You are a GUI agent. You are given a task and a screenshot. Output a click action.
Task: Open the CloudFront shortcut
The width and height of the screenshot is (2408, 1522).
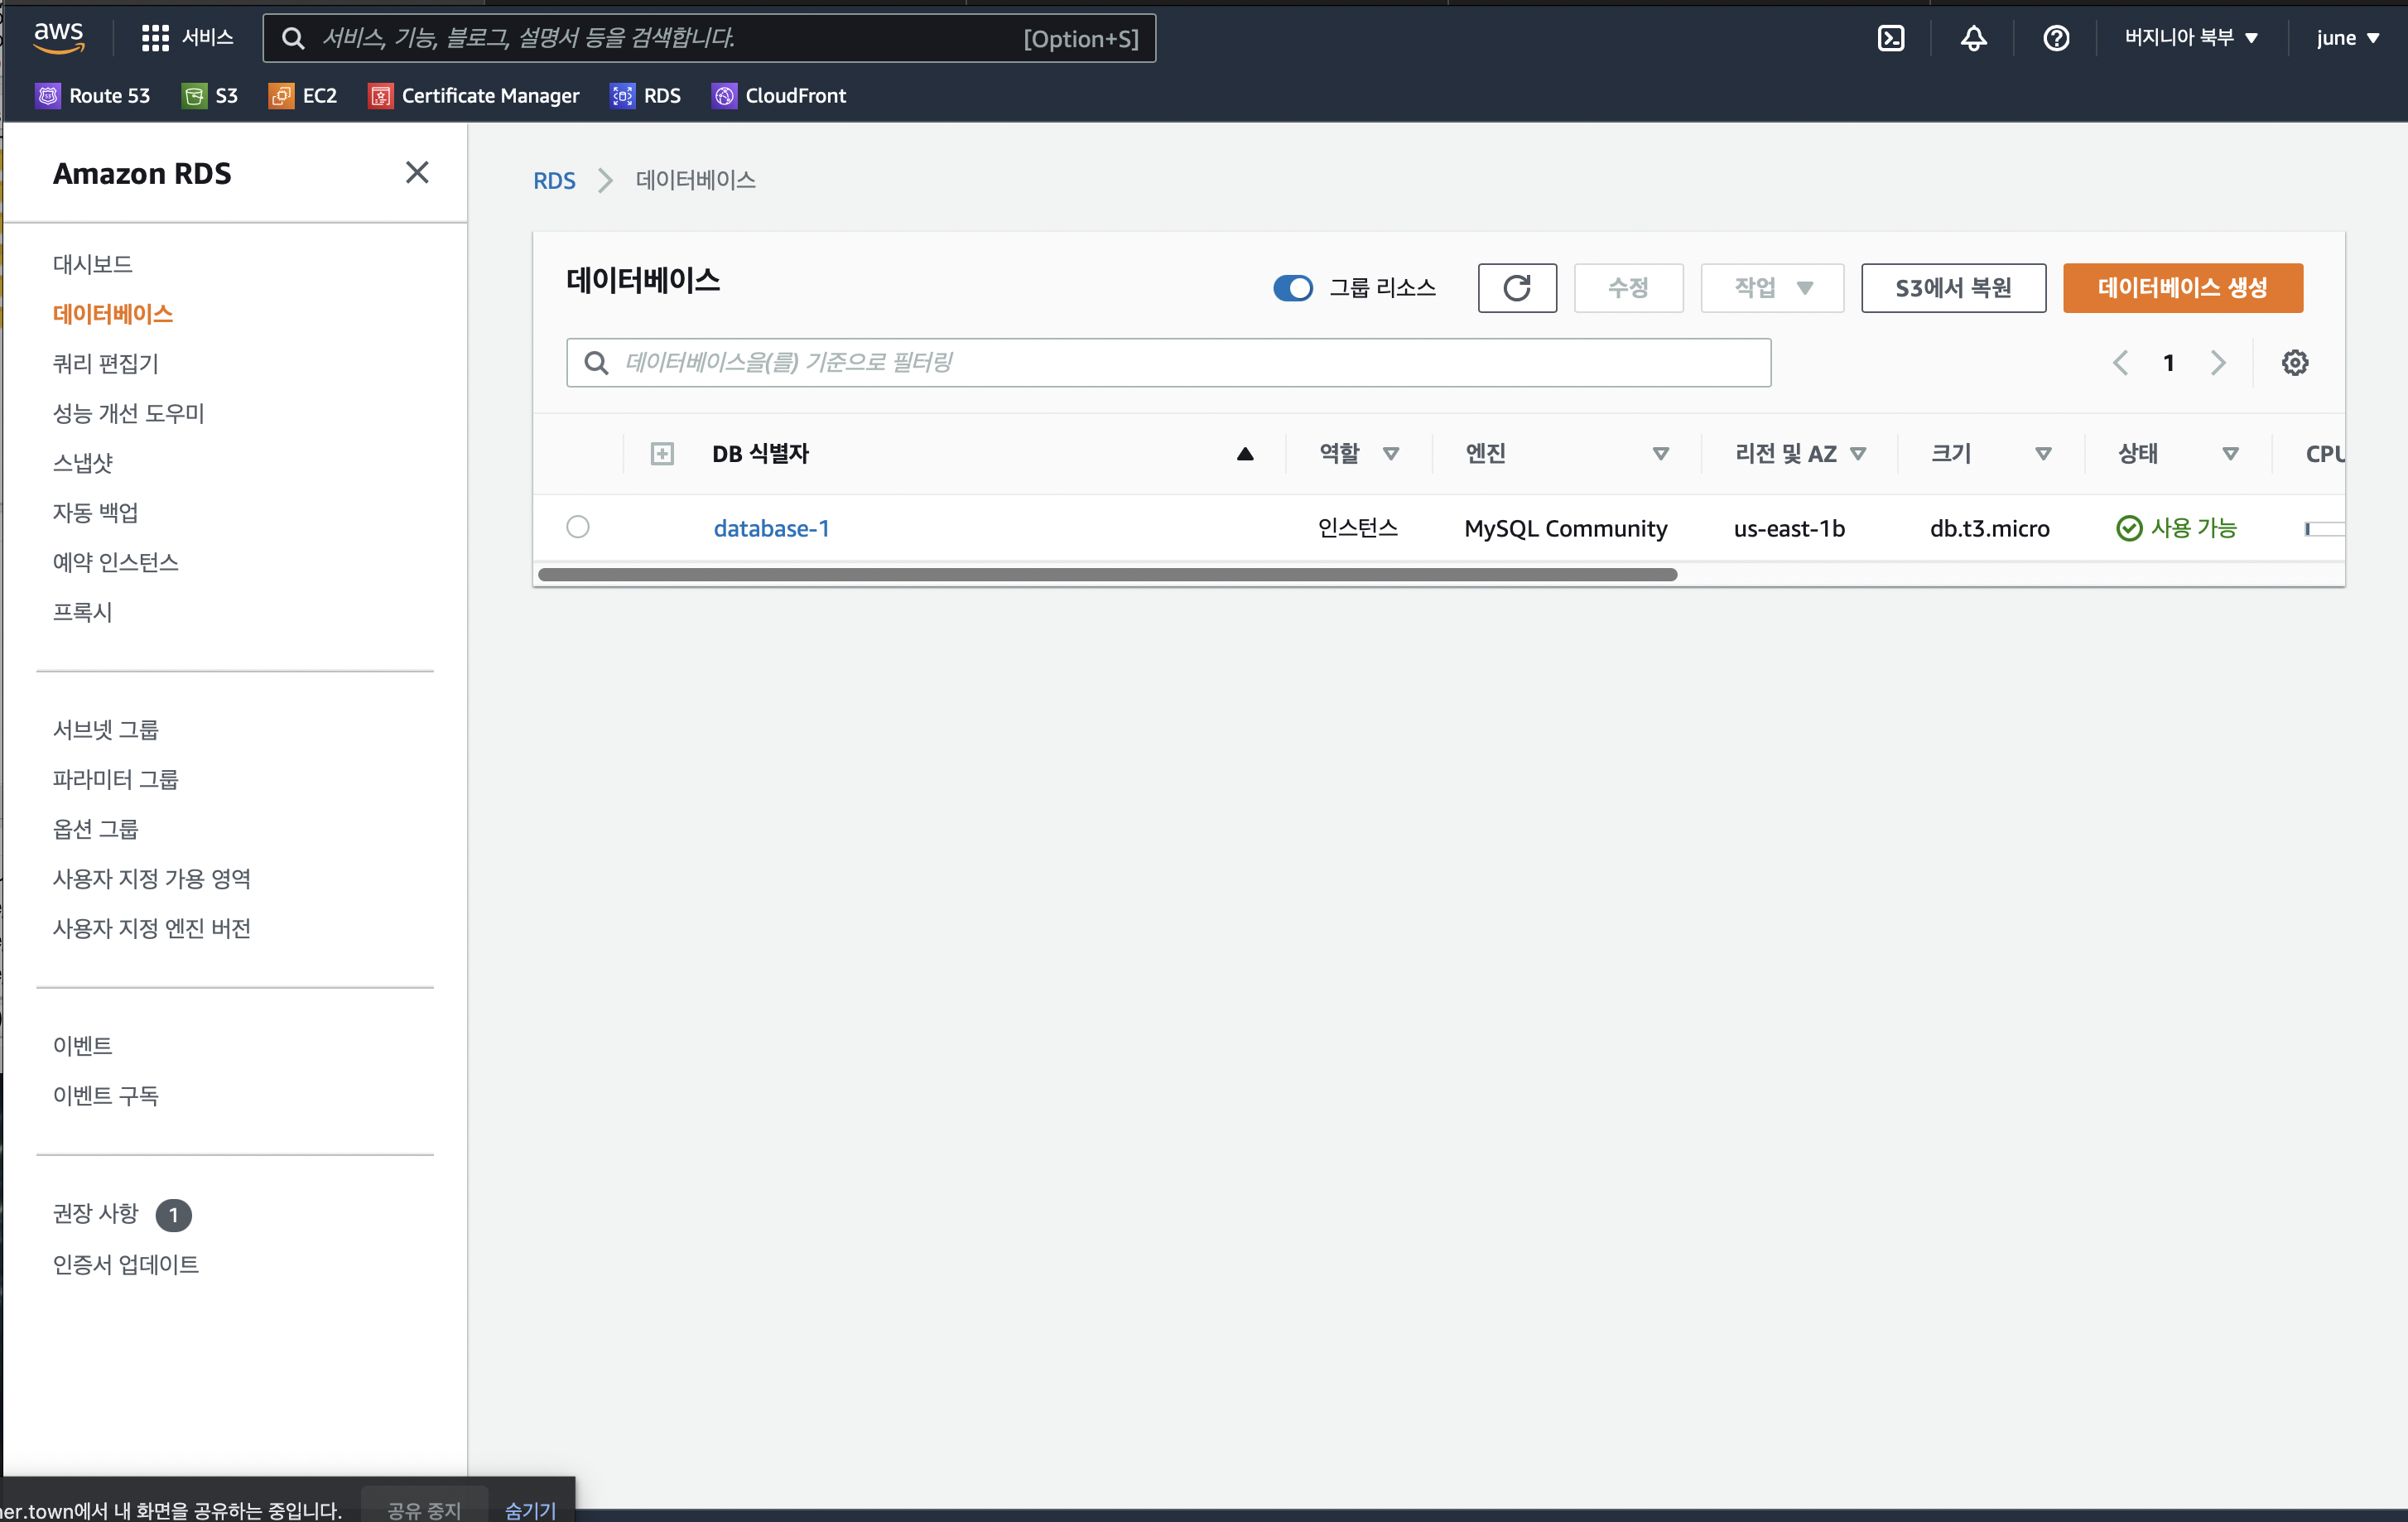click(x=779, y=95)
